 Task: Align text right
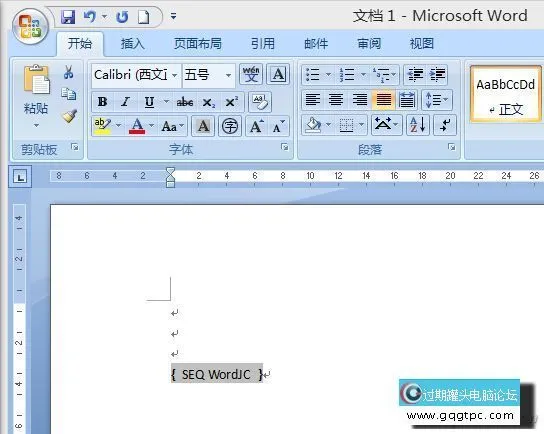tap(359, 100)
